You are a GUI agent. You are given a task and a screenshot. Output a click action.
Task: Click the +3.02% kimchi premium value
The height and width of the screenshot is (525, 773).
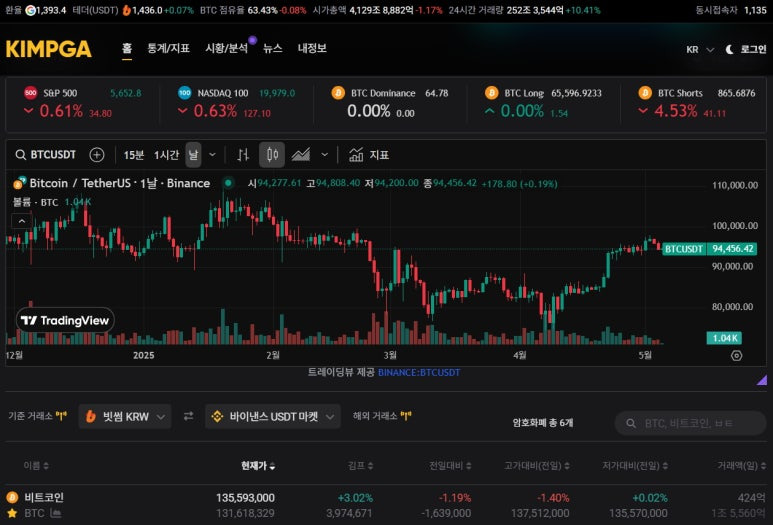[x=355, y=498]
